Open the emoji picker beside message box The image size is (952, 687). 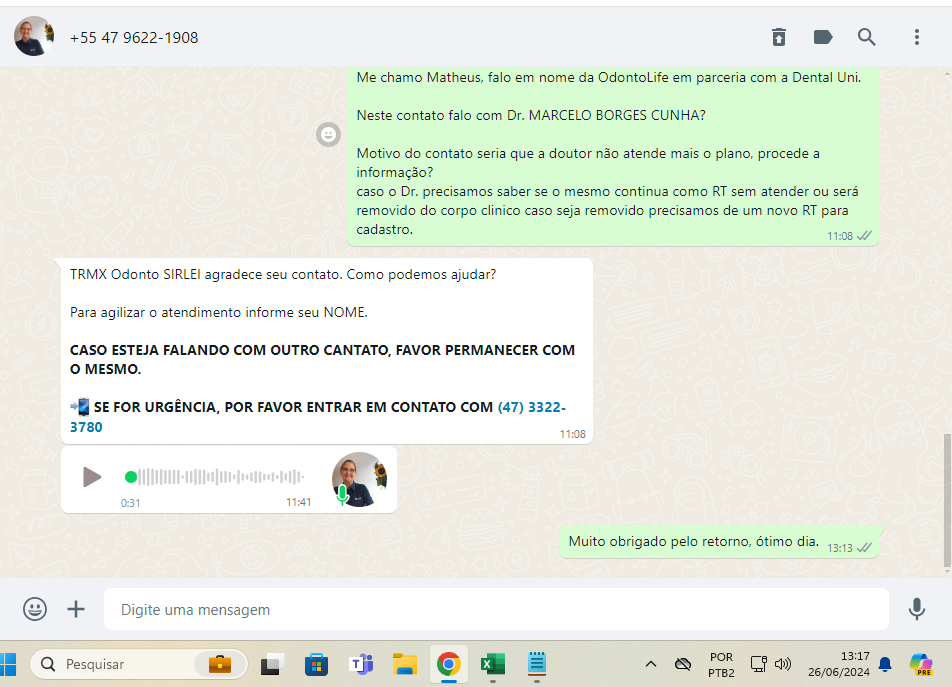coord(35,609)
